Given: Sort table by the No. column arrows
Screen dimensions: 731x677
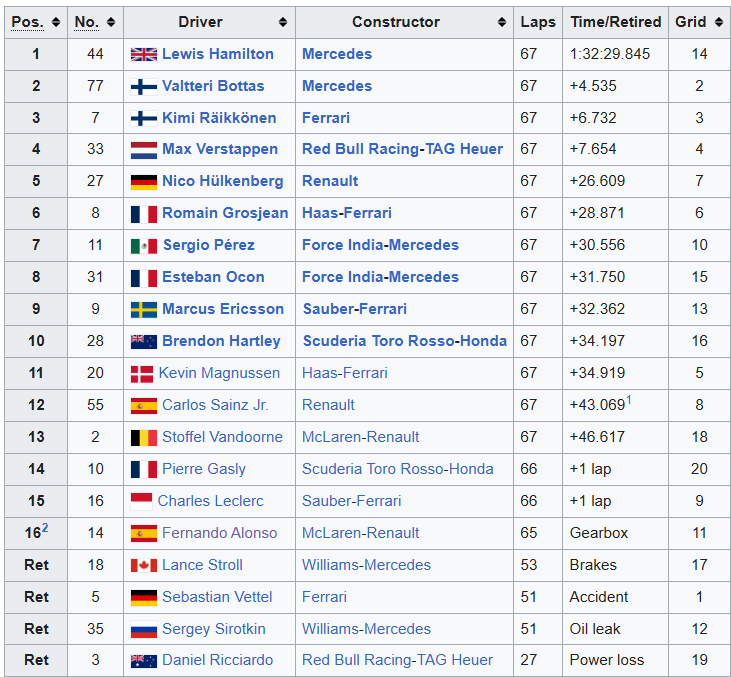Looking at the screenshot, I should pos(111,22).
